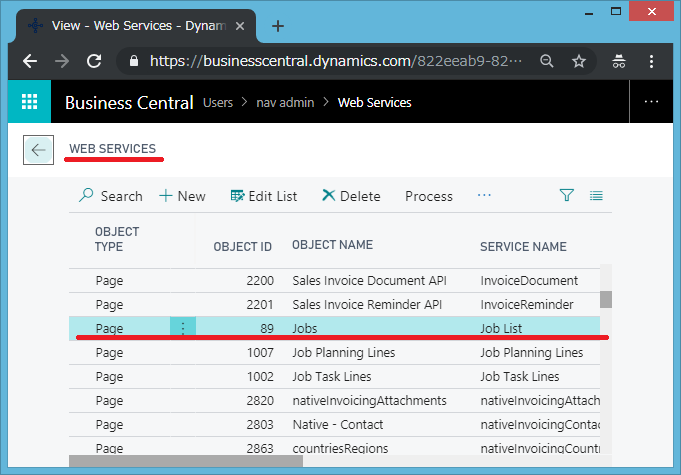
Task: Select the countriesRegions object name cell
Action: (x=340, y=448)
